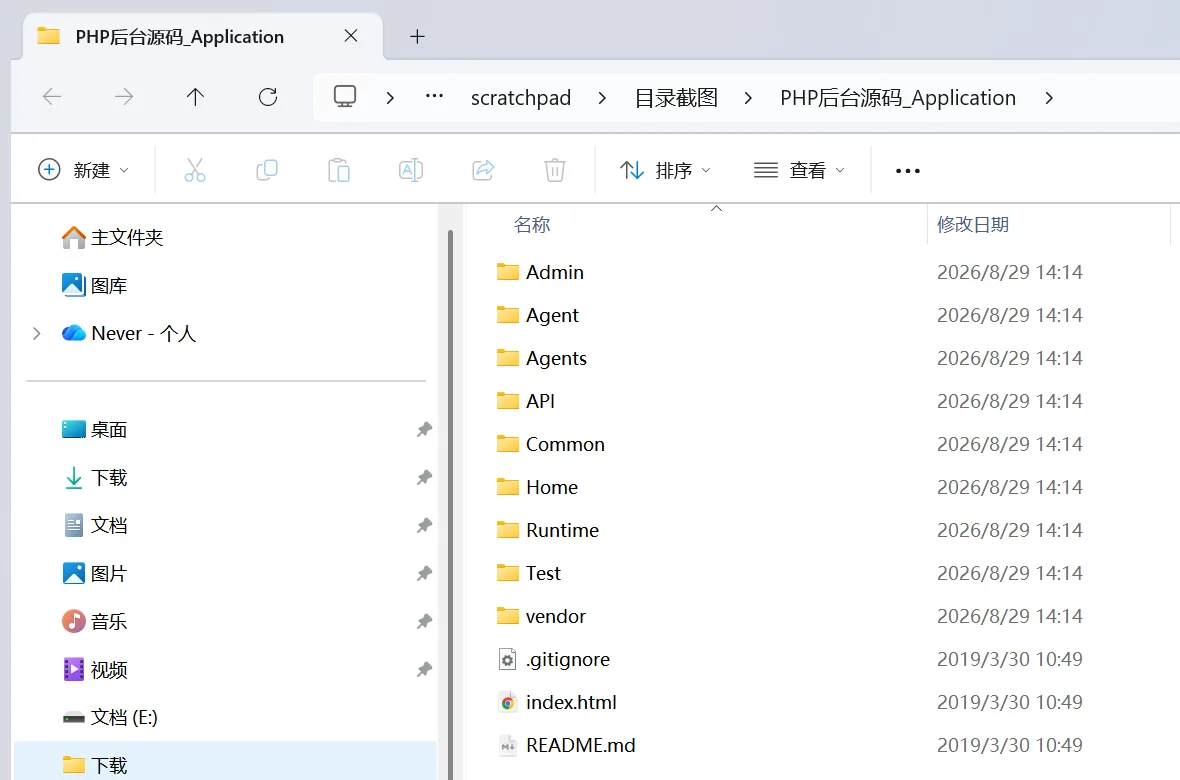Open the 排序 sort dropdown

click(665, 170)
